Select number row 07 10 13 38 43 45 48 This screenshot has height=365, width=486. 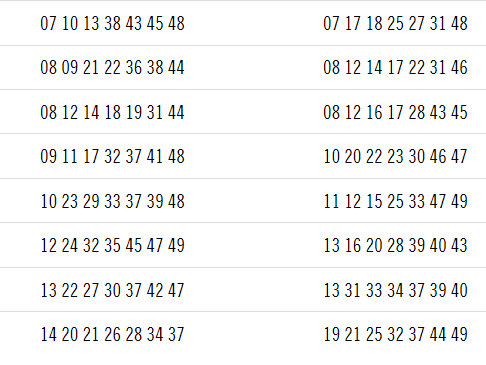tap(112, 23)
